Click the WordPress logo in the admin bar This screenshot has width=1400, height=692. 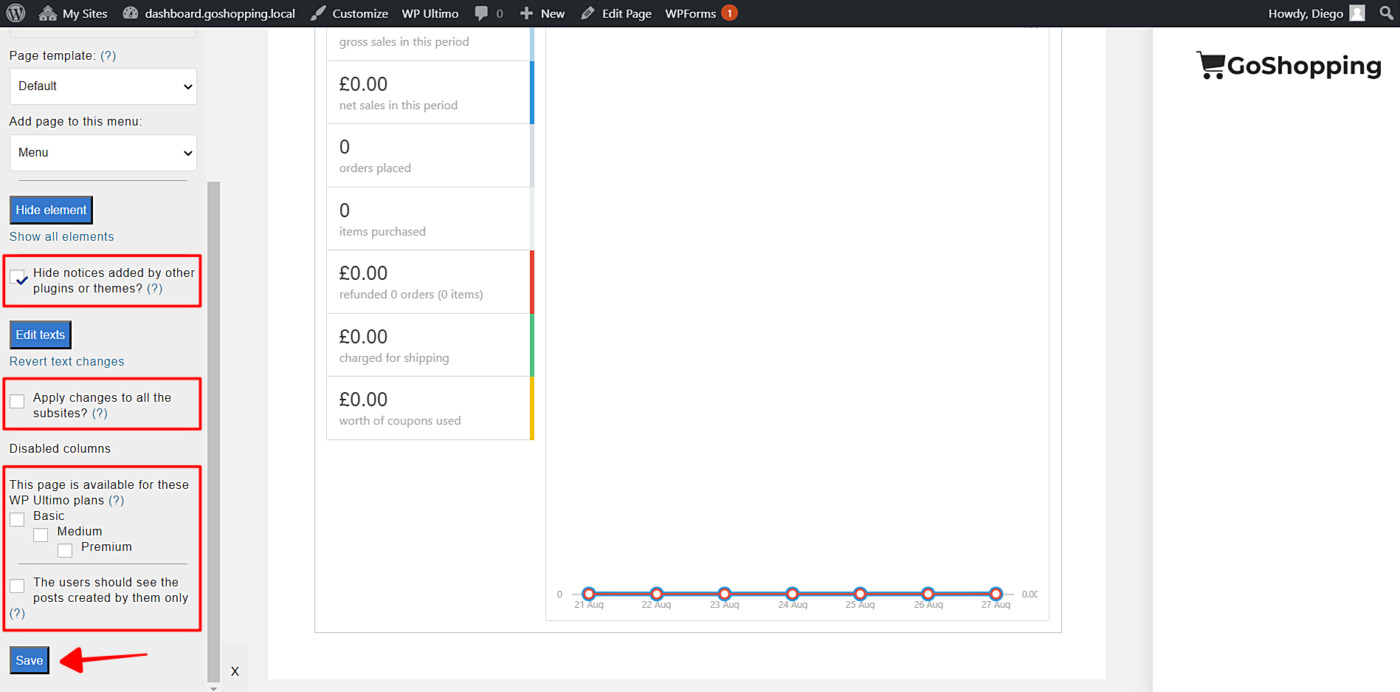point(18,13)
